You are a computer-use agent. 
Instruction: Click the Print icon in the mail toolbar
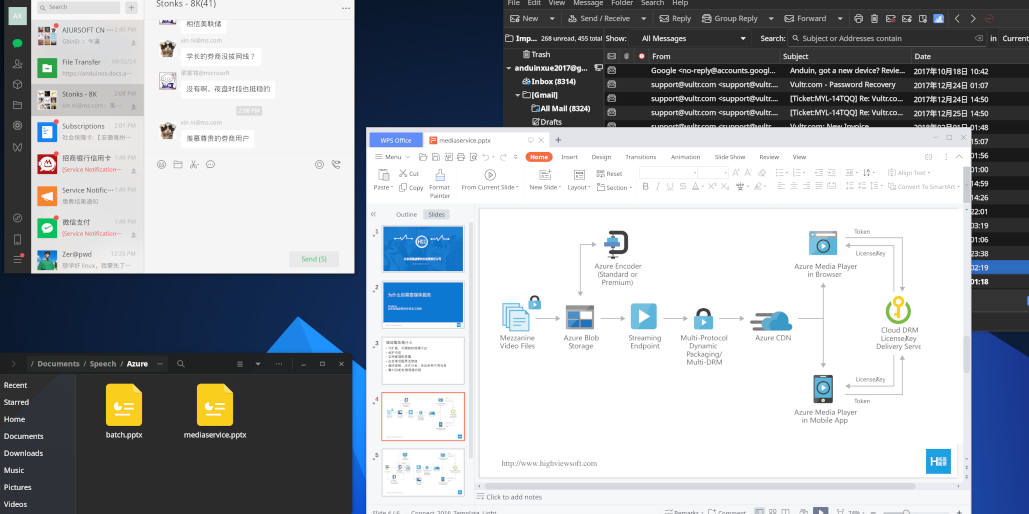click(x=858, y=18)
